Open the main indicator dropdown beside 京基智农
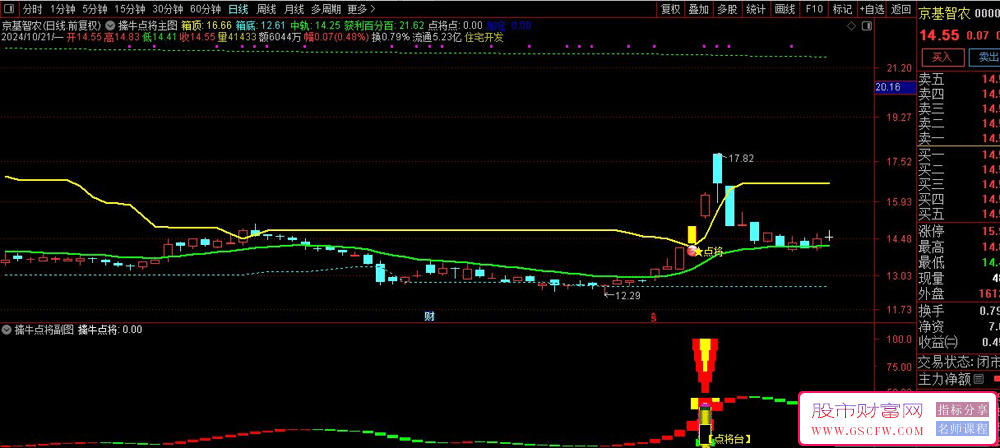The image size is (1000, 448). pyautogui.click(x=110, y=26)
